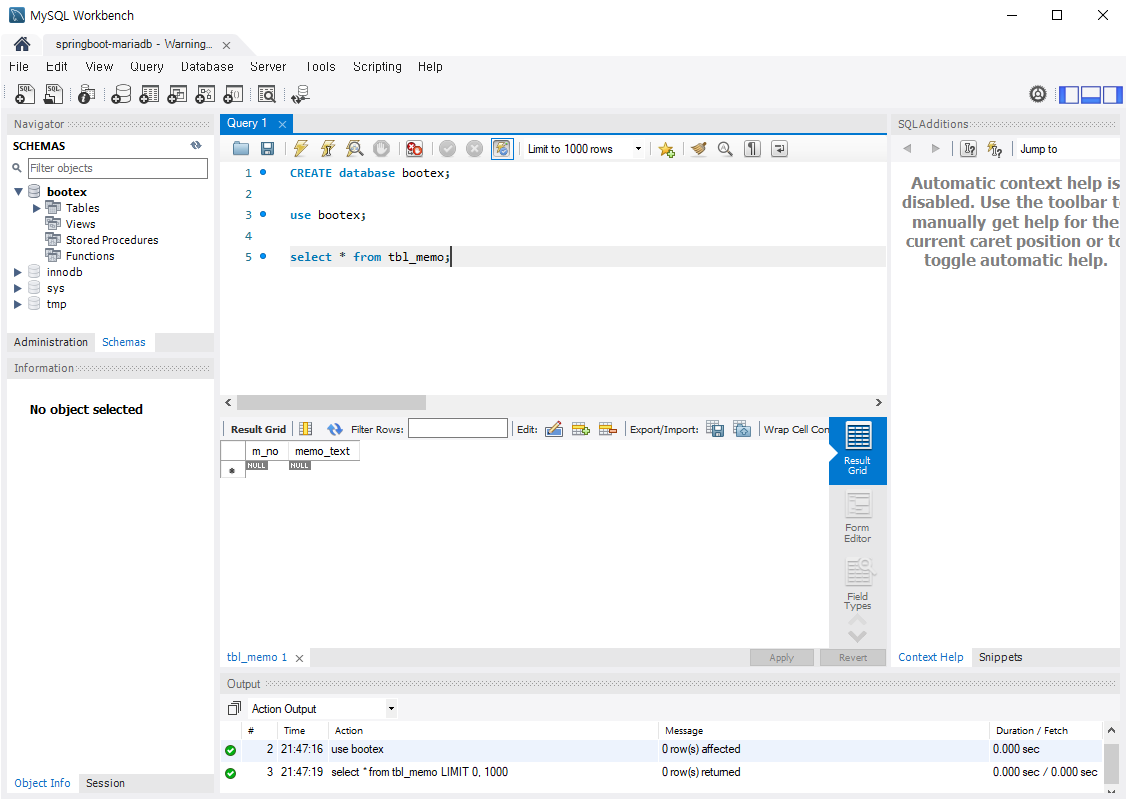This screenshot has width=1127, height=800.
Task: Create a new view icon in main toolbar
Action: [x=178, y=94]
